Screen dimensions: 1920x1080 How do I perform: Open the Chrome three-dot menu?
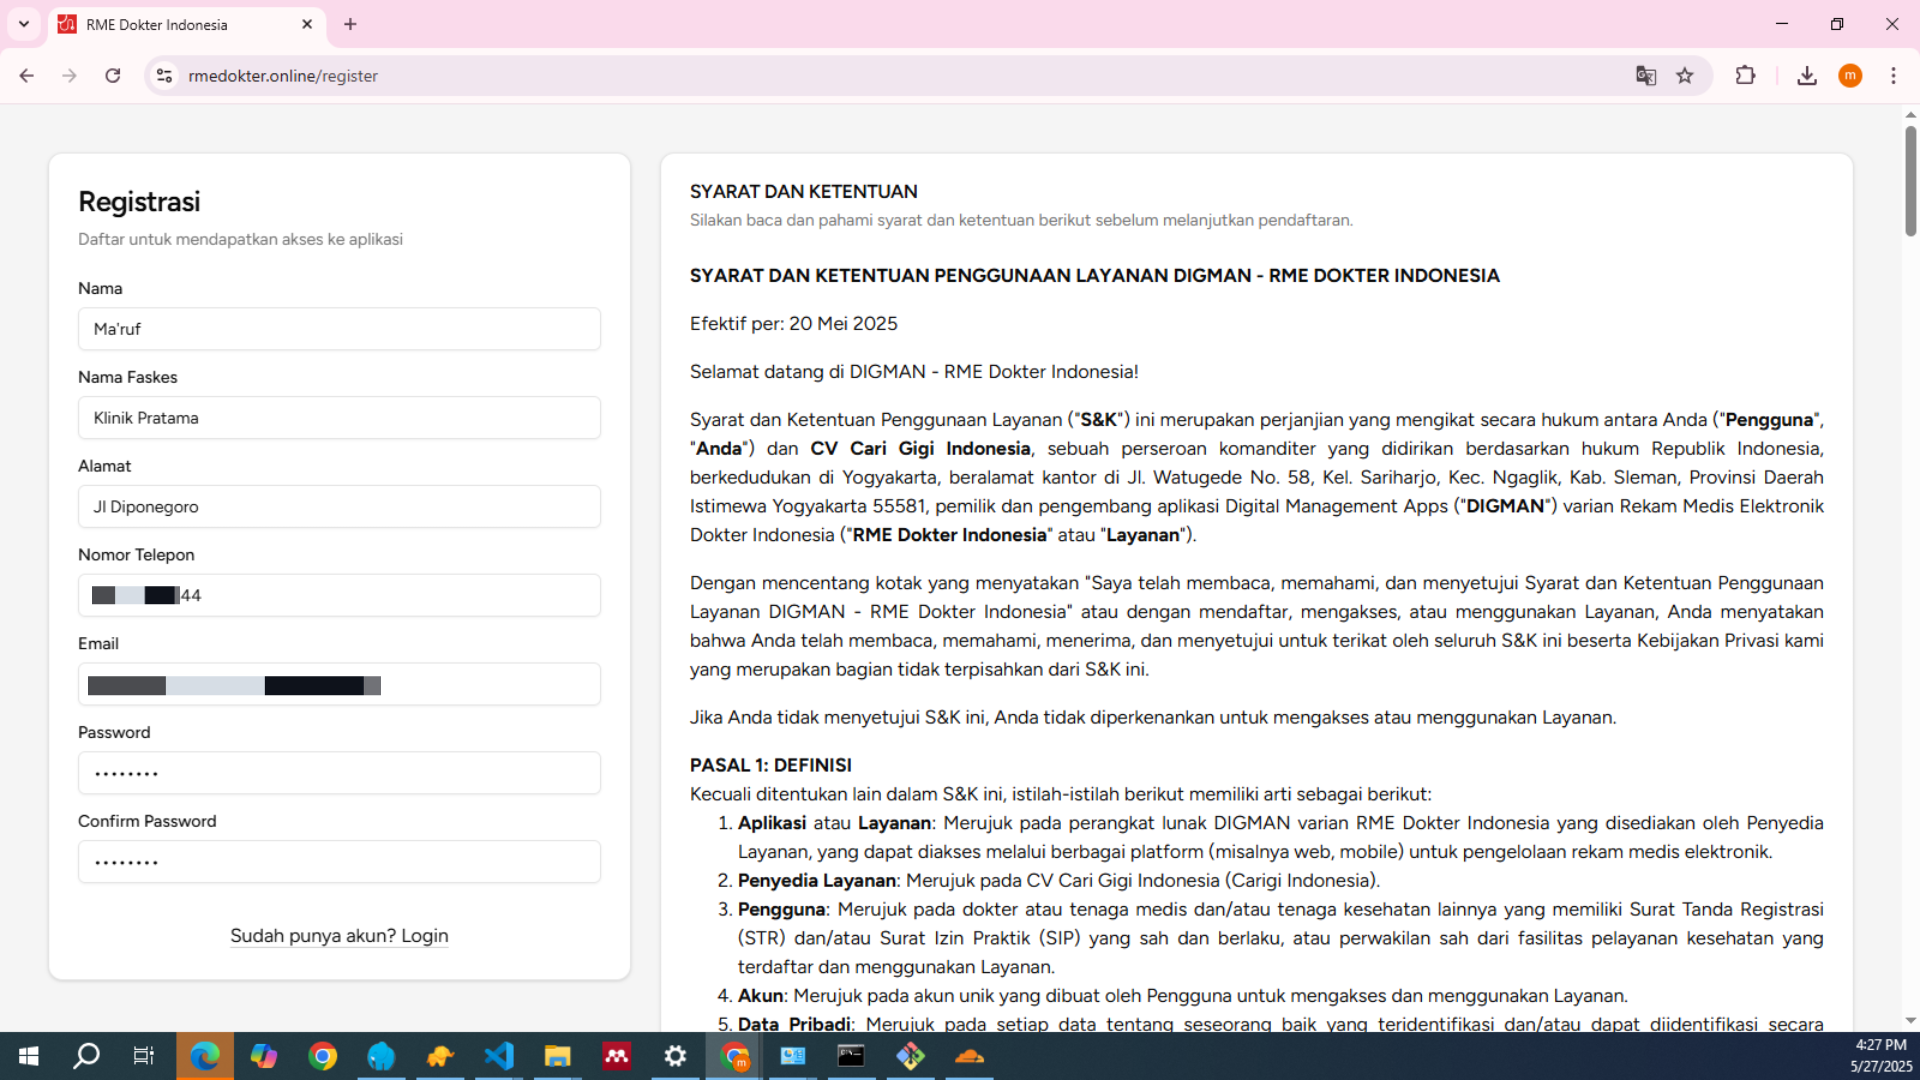tap(1893, 76)
